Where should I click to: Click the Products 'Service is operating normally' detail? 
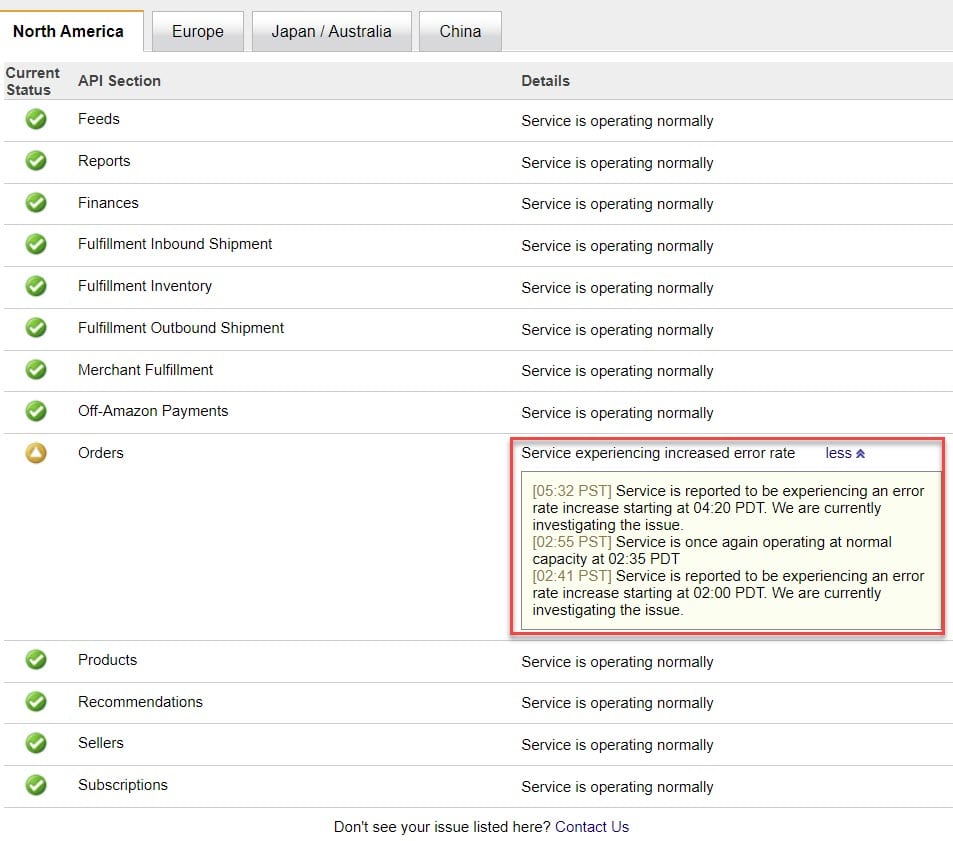click(617, 662)
